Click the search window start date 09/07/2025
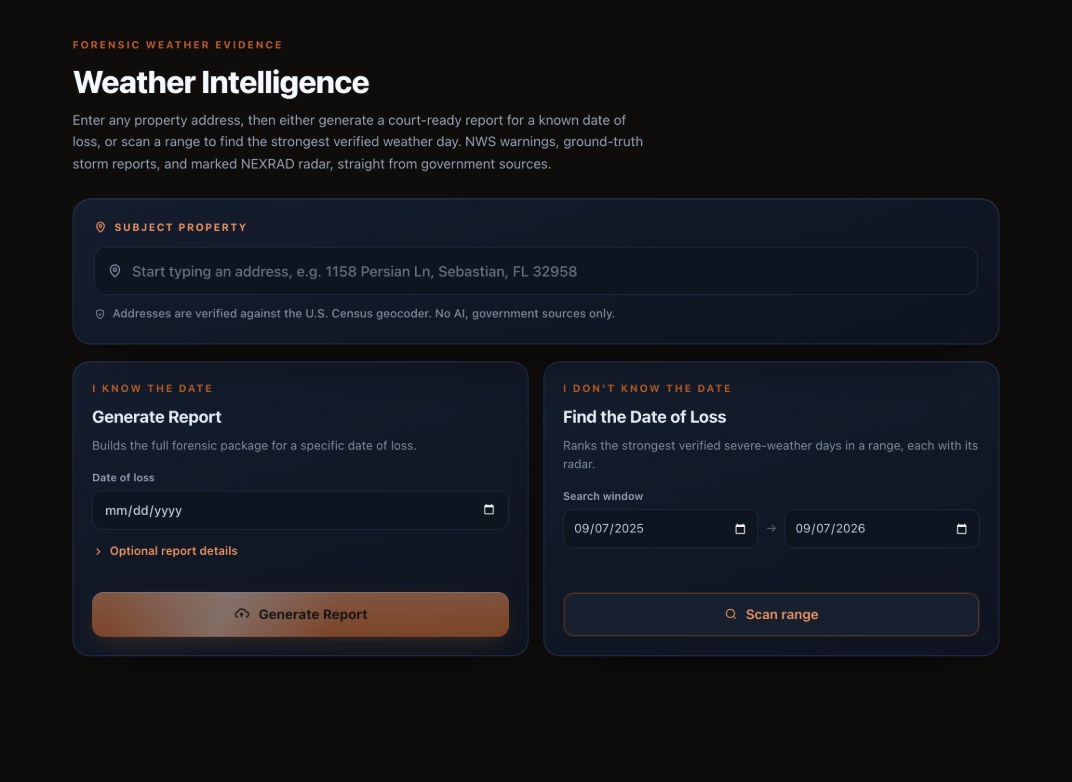The image size is (1072, 782). [x=660, y=528]
